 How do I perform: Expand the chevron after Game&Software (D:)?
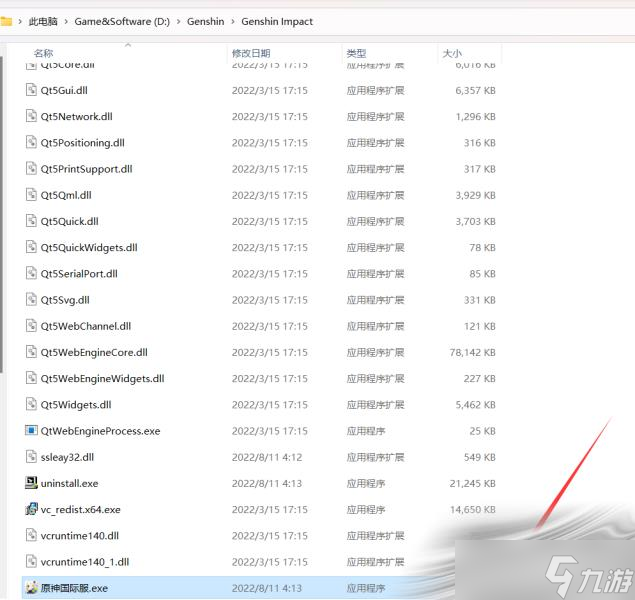point(179,21)
